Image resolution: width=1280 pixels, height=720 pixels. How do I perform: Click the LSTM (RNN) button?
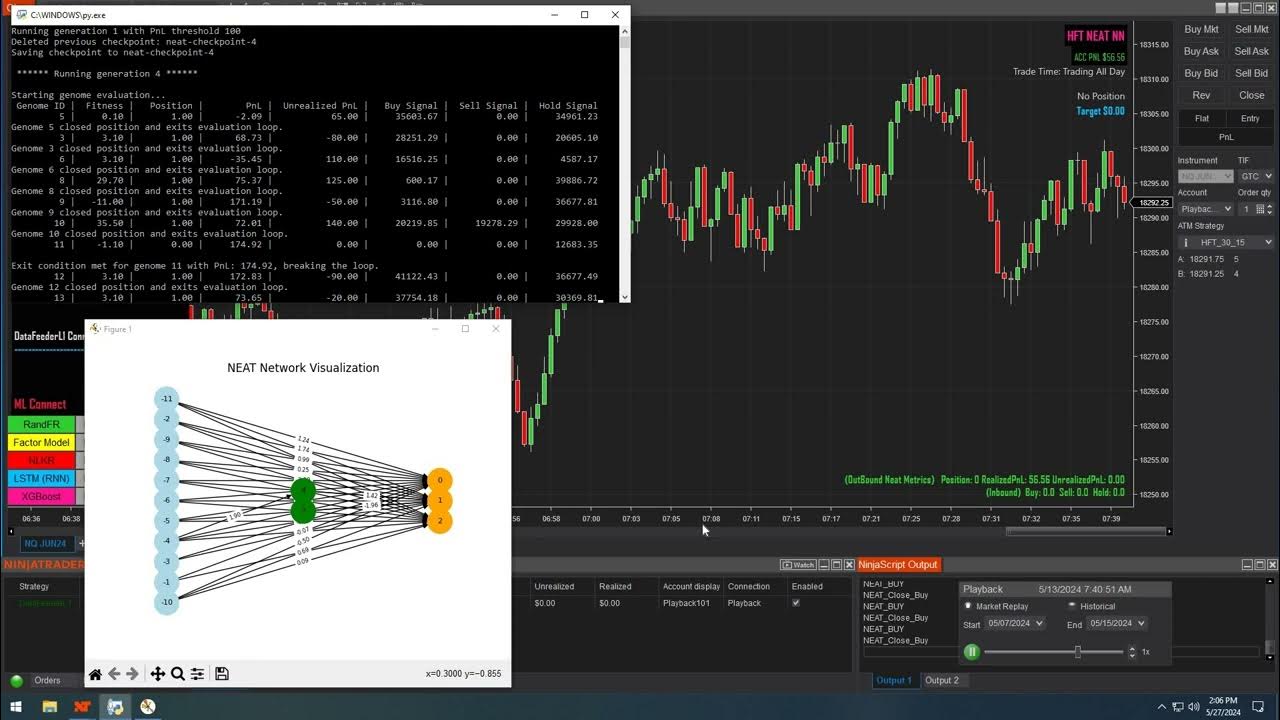[42, 479]
